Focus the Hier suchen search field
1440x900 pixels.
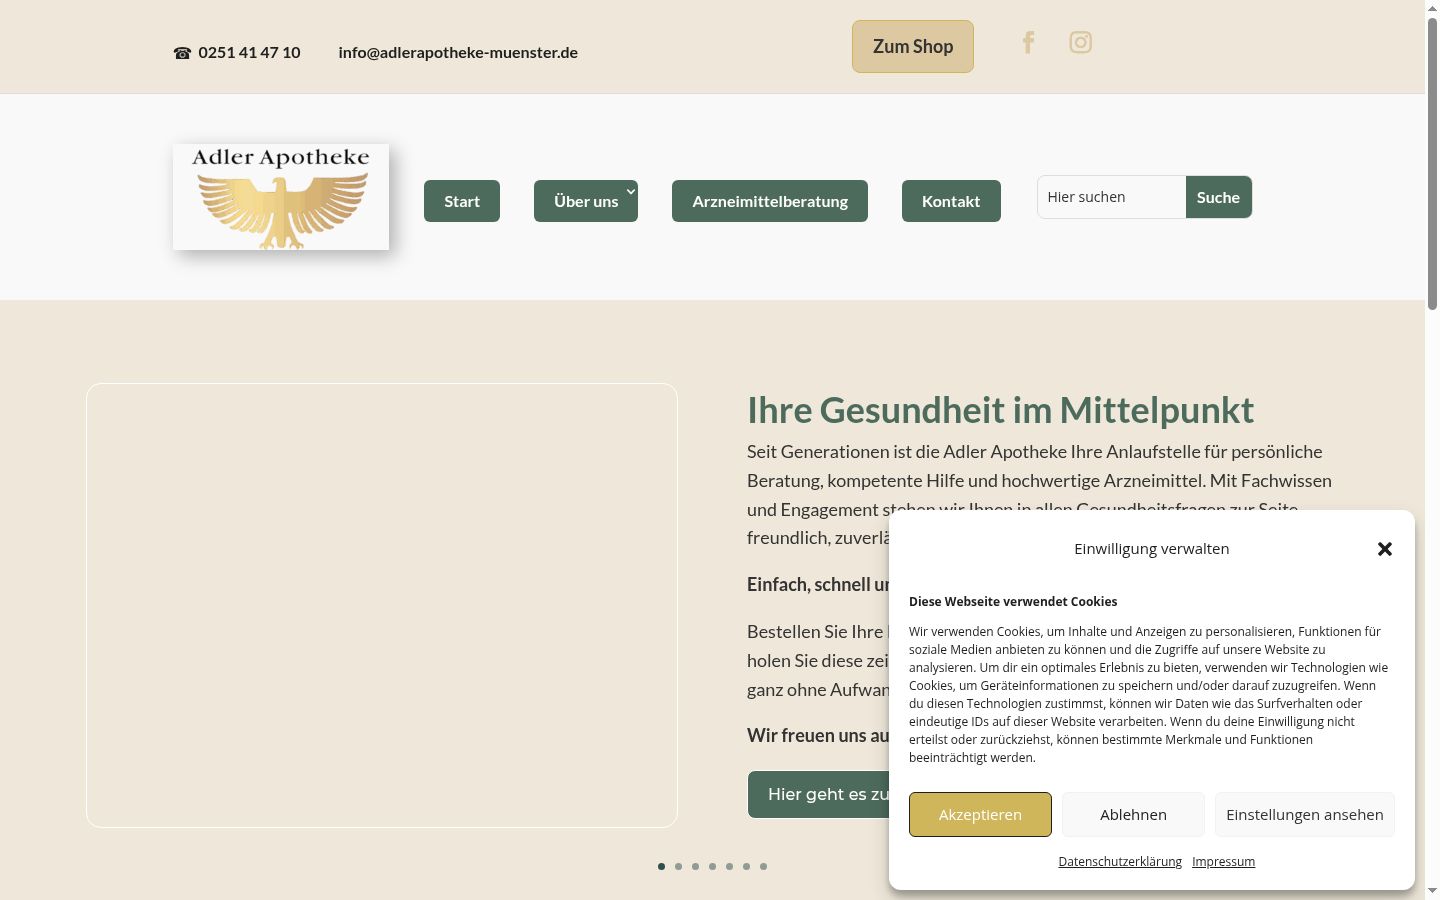(x=1112, y=197)
